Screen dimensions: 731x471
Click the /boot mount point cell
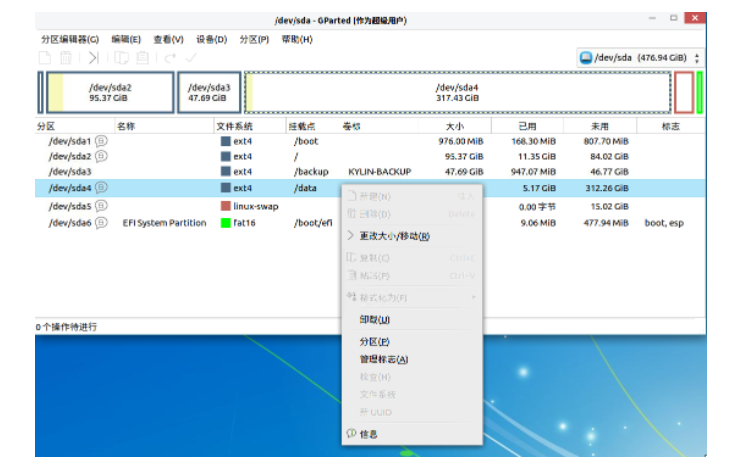[x=306, y=141]
